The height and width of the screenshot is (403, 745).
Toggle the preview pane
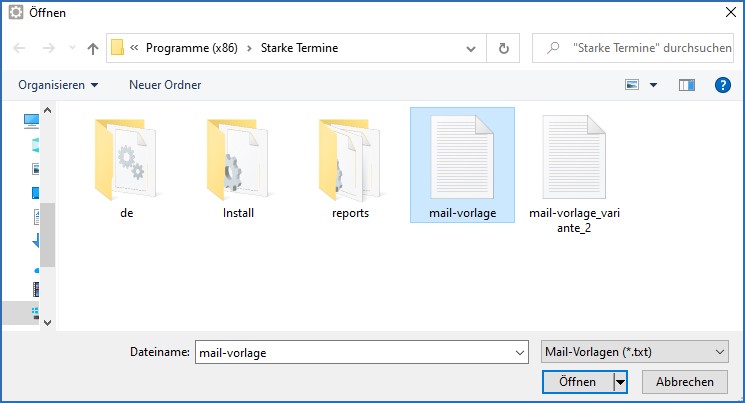687,85
